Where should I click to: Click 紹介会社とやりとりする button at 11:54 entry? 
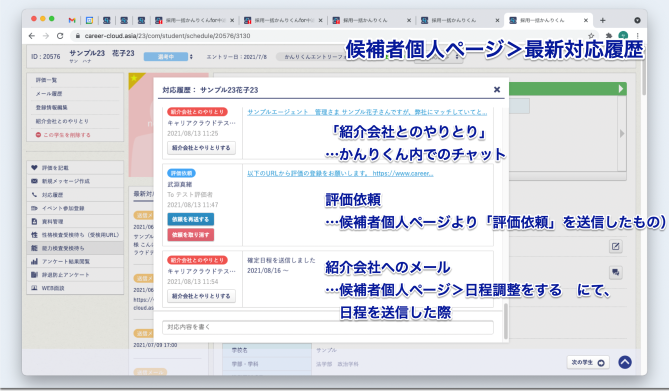point(201,296)
